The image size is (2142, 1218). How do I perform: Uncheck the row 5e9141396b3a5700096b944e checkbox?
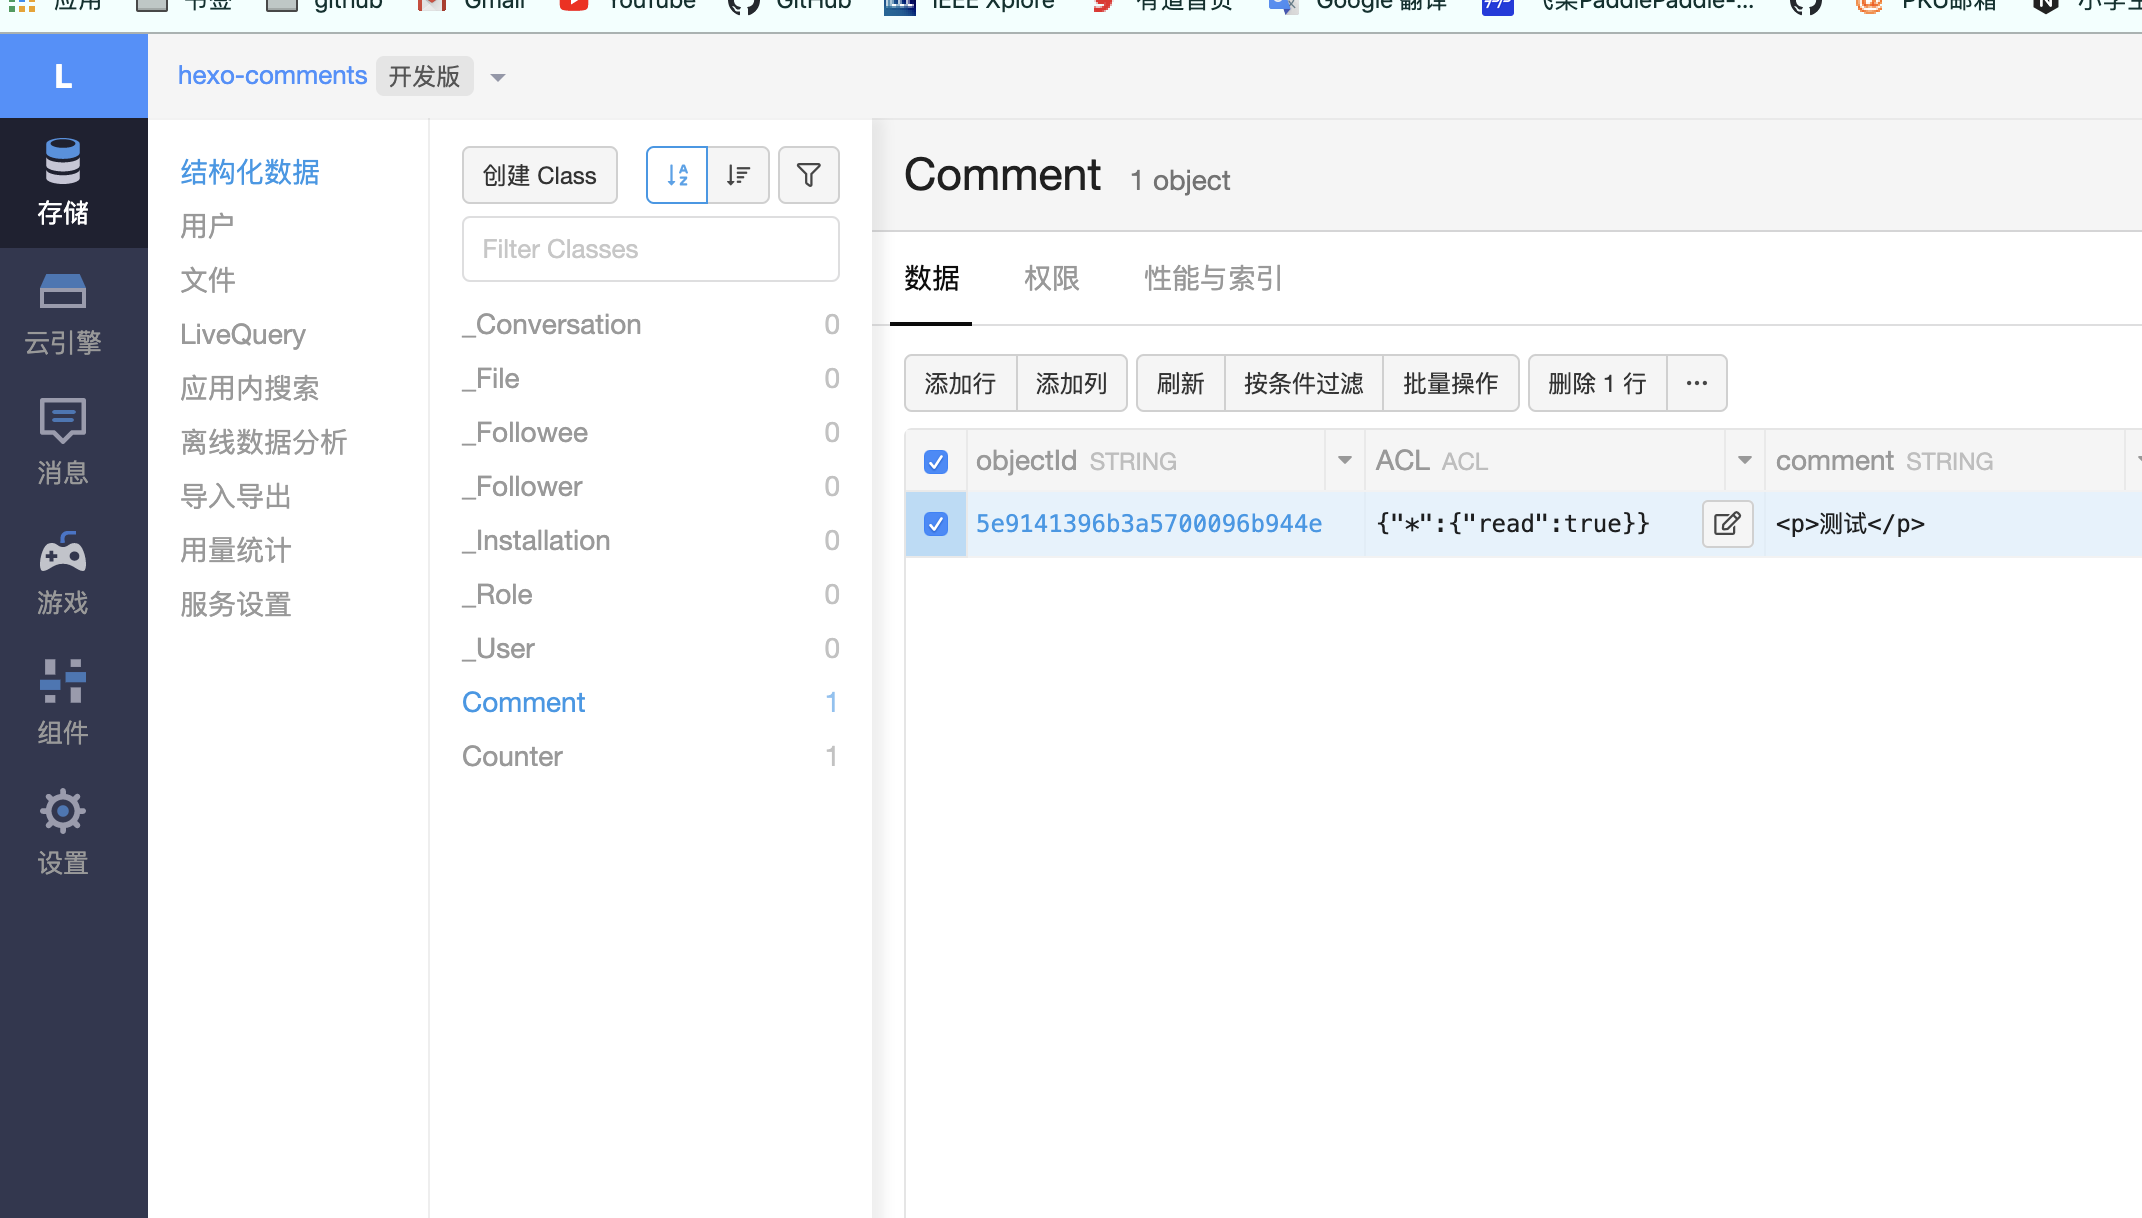coord(936,524)
